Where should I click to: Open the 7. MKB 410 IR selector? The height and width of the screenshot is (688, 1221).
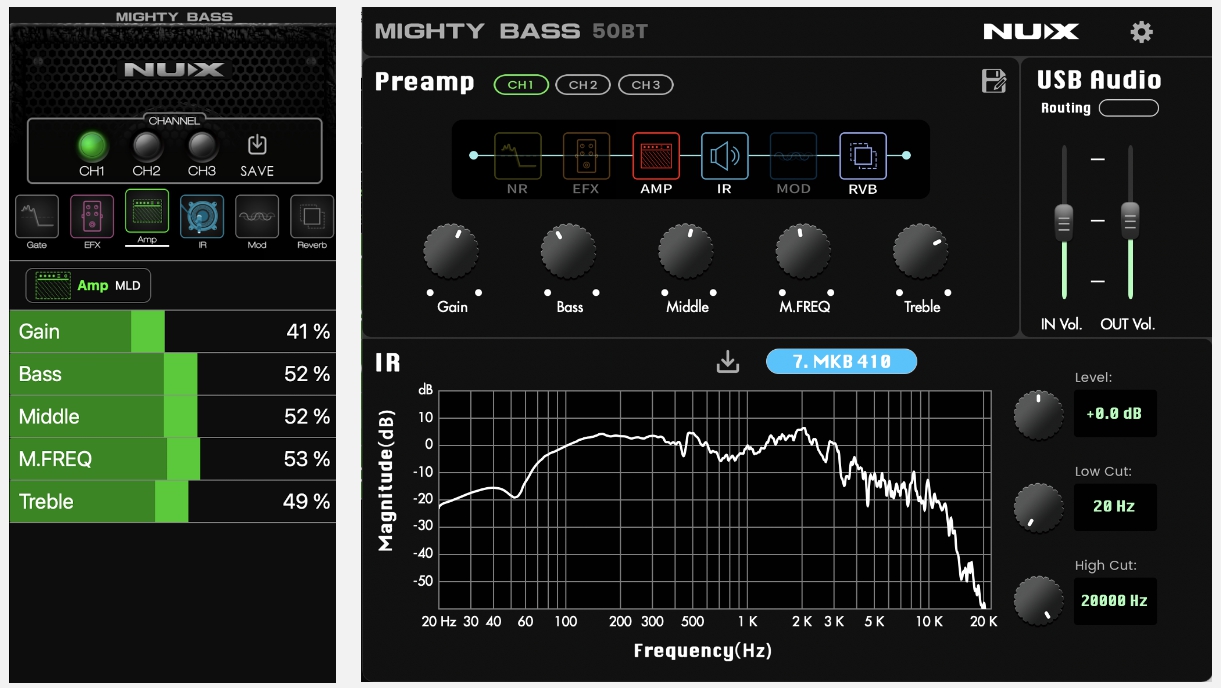(841, 361)
